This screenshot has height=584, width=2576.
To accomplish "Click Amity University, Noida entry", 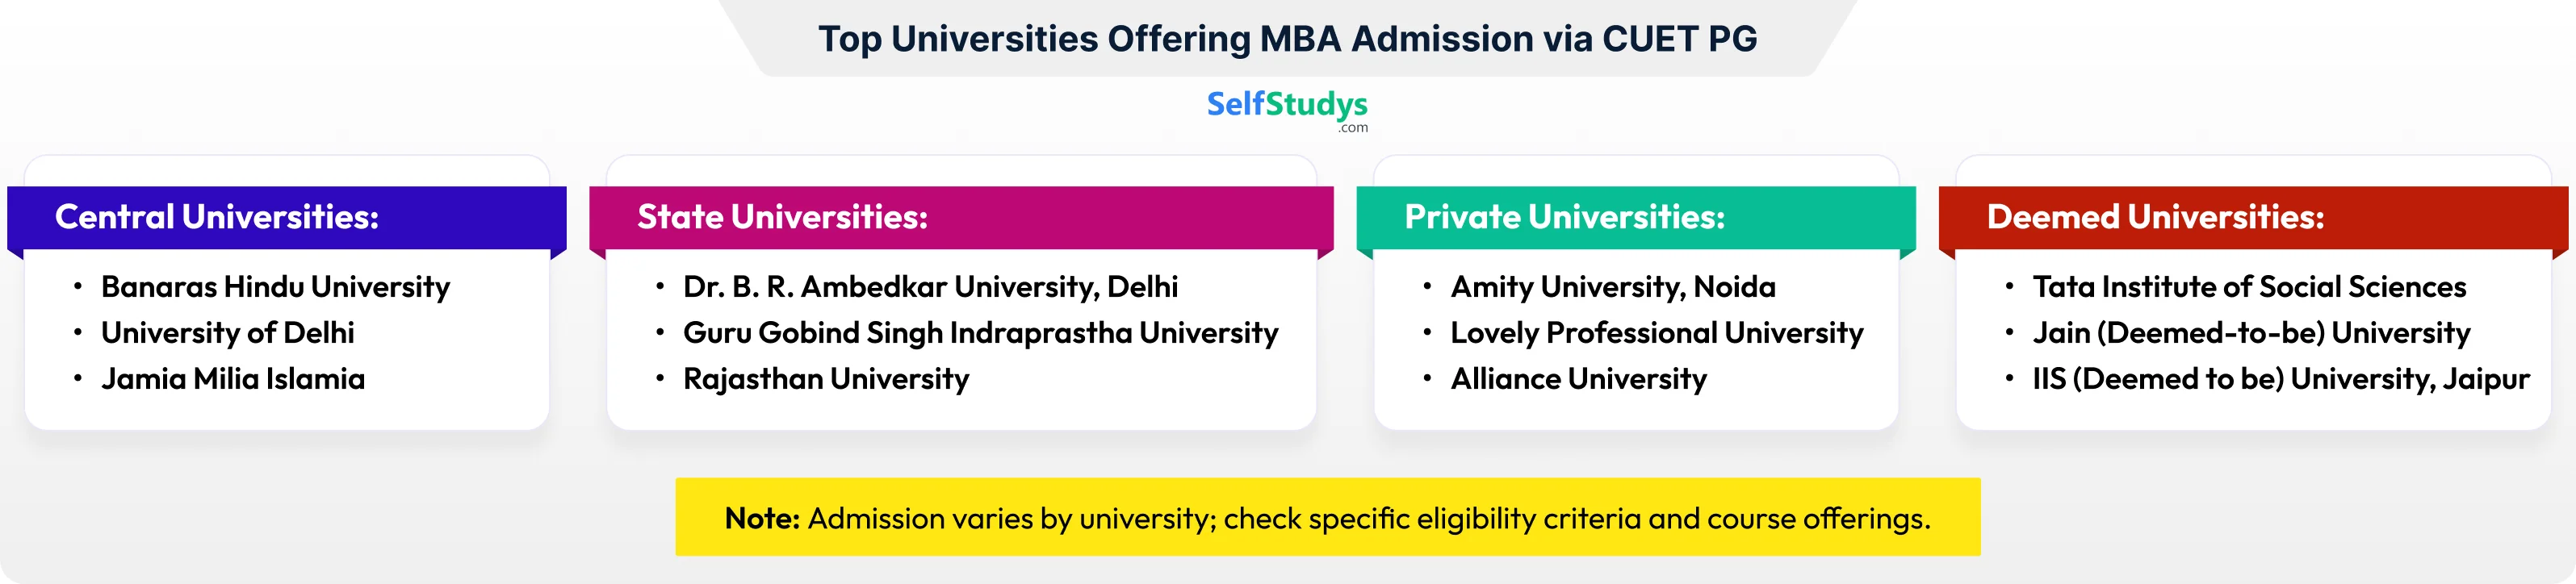I will pos(1613,287).
